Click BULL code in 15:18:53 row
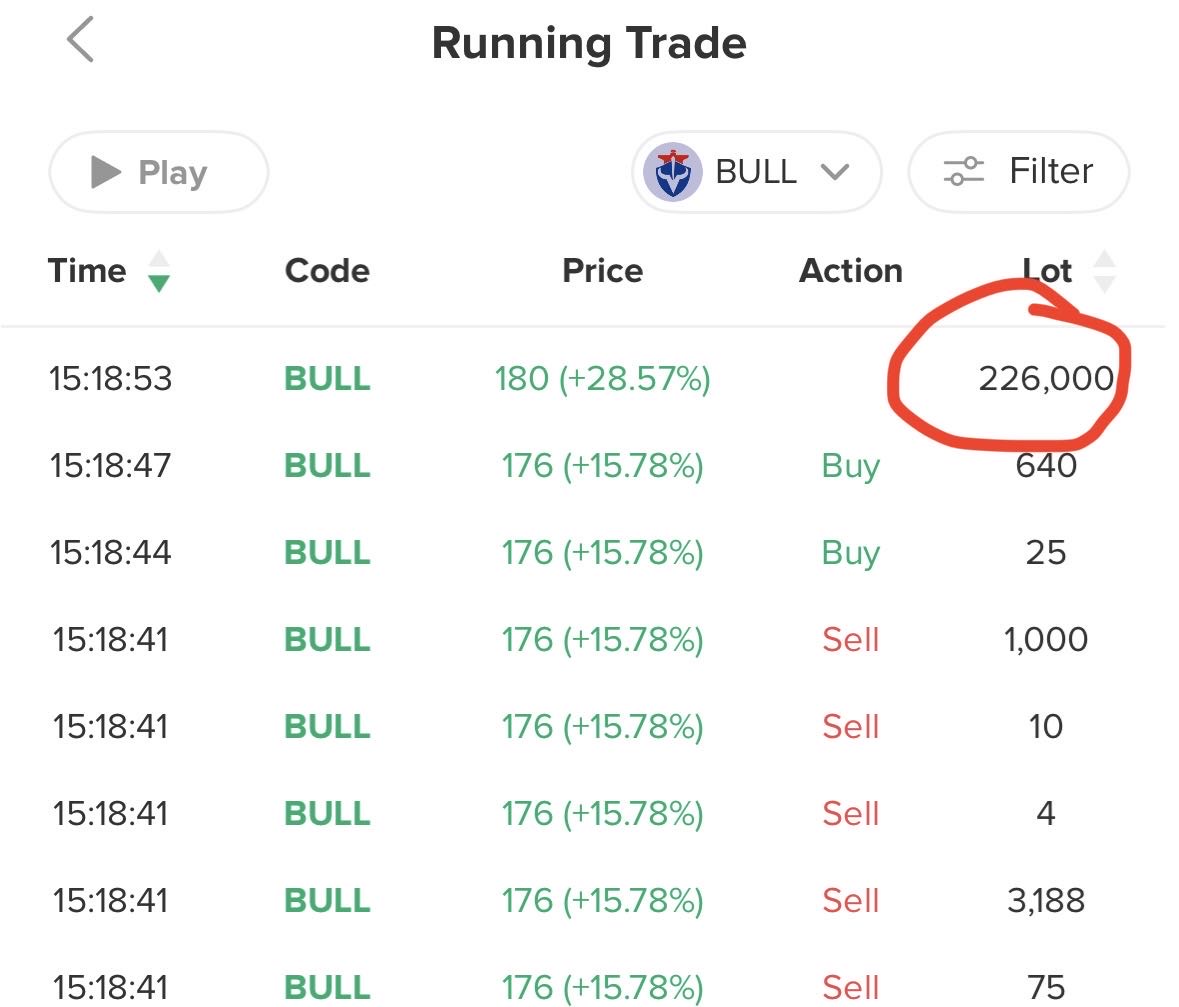The height and width of the screenshot is (1007, 1179). coord(327,379)
